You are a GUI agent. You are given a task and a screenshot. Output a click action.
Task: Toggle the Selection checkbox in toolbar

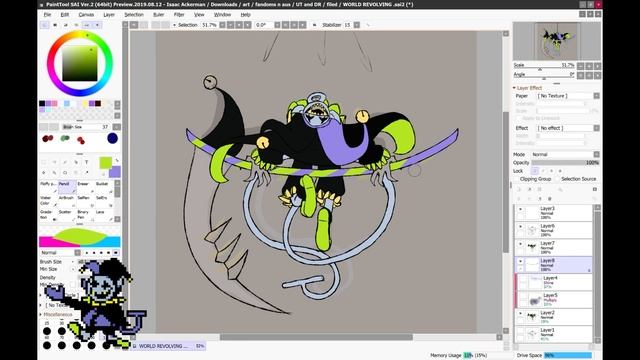[174, 25]
